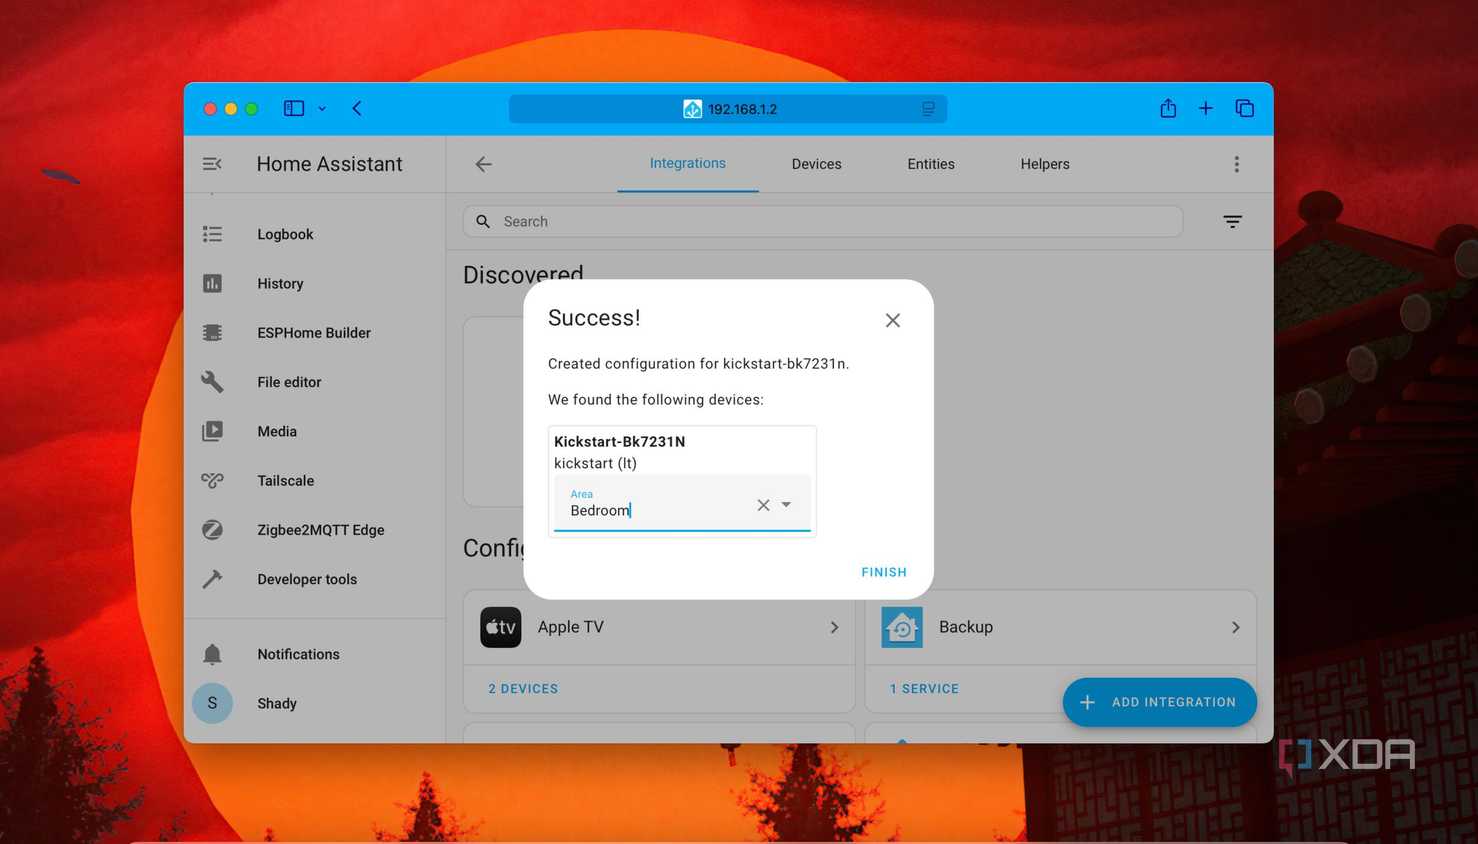Click the Area input field with Bedroom
This screenshot has width=1478, height=844.
click(x=682, y=503)
